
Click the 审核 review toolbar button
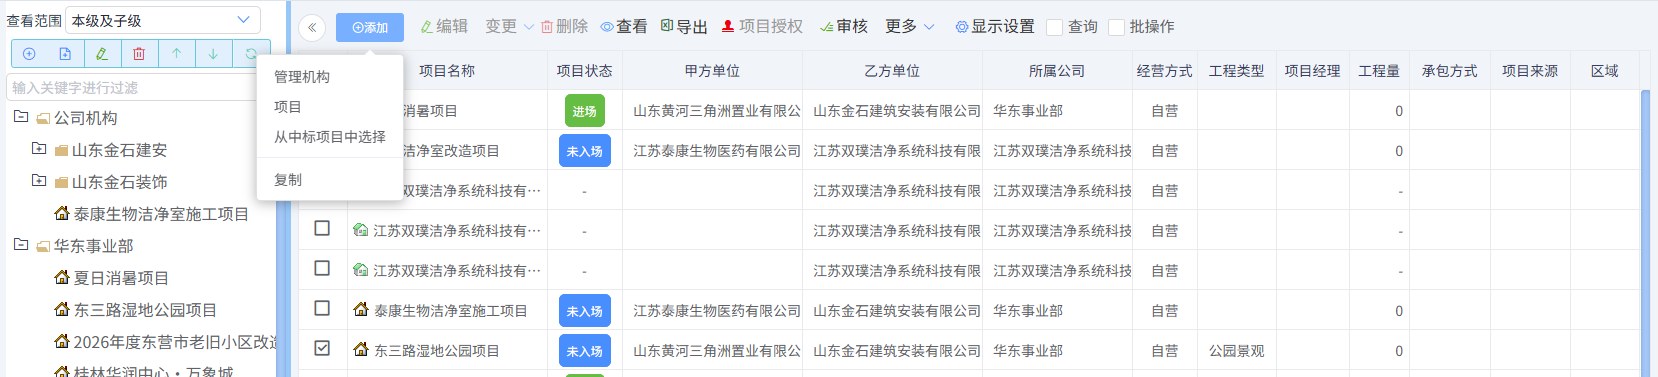coord(843,27)
